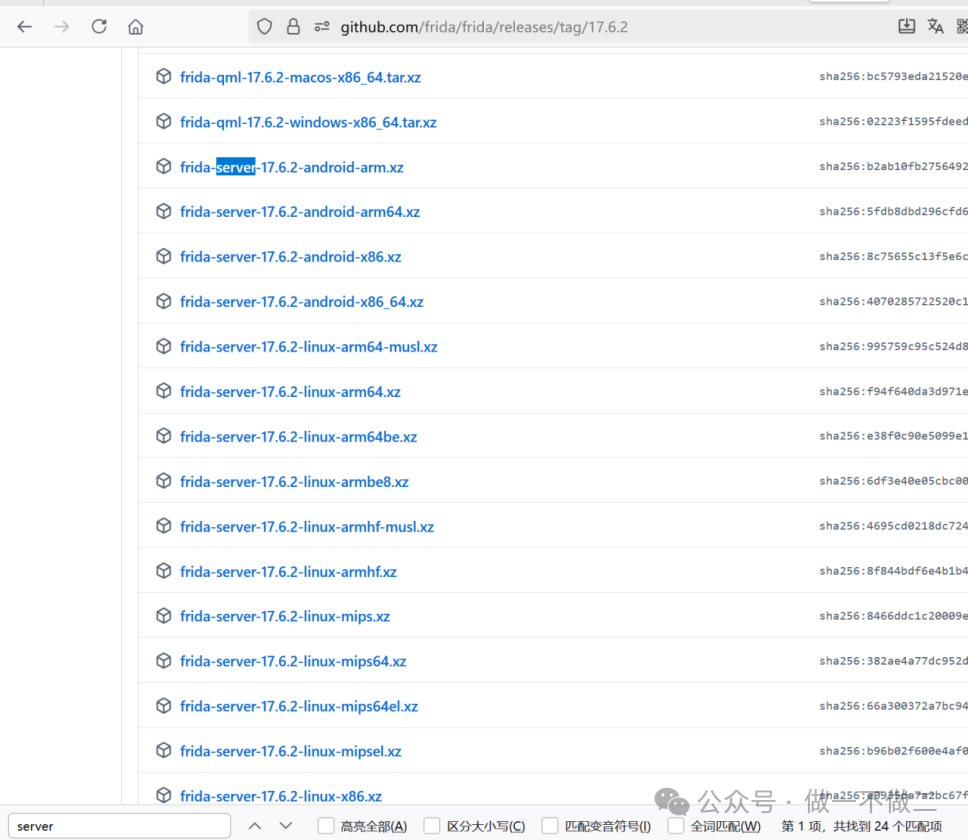Click the tracking protection shield icon
Screen dimensions: 968x840
pyautogui.click(x=262, y=26)
